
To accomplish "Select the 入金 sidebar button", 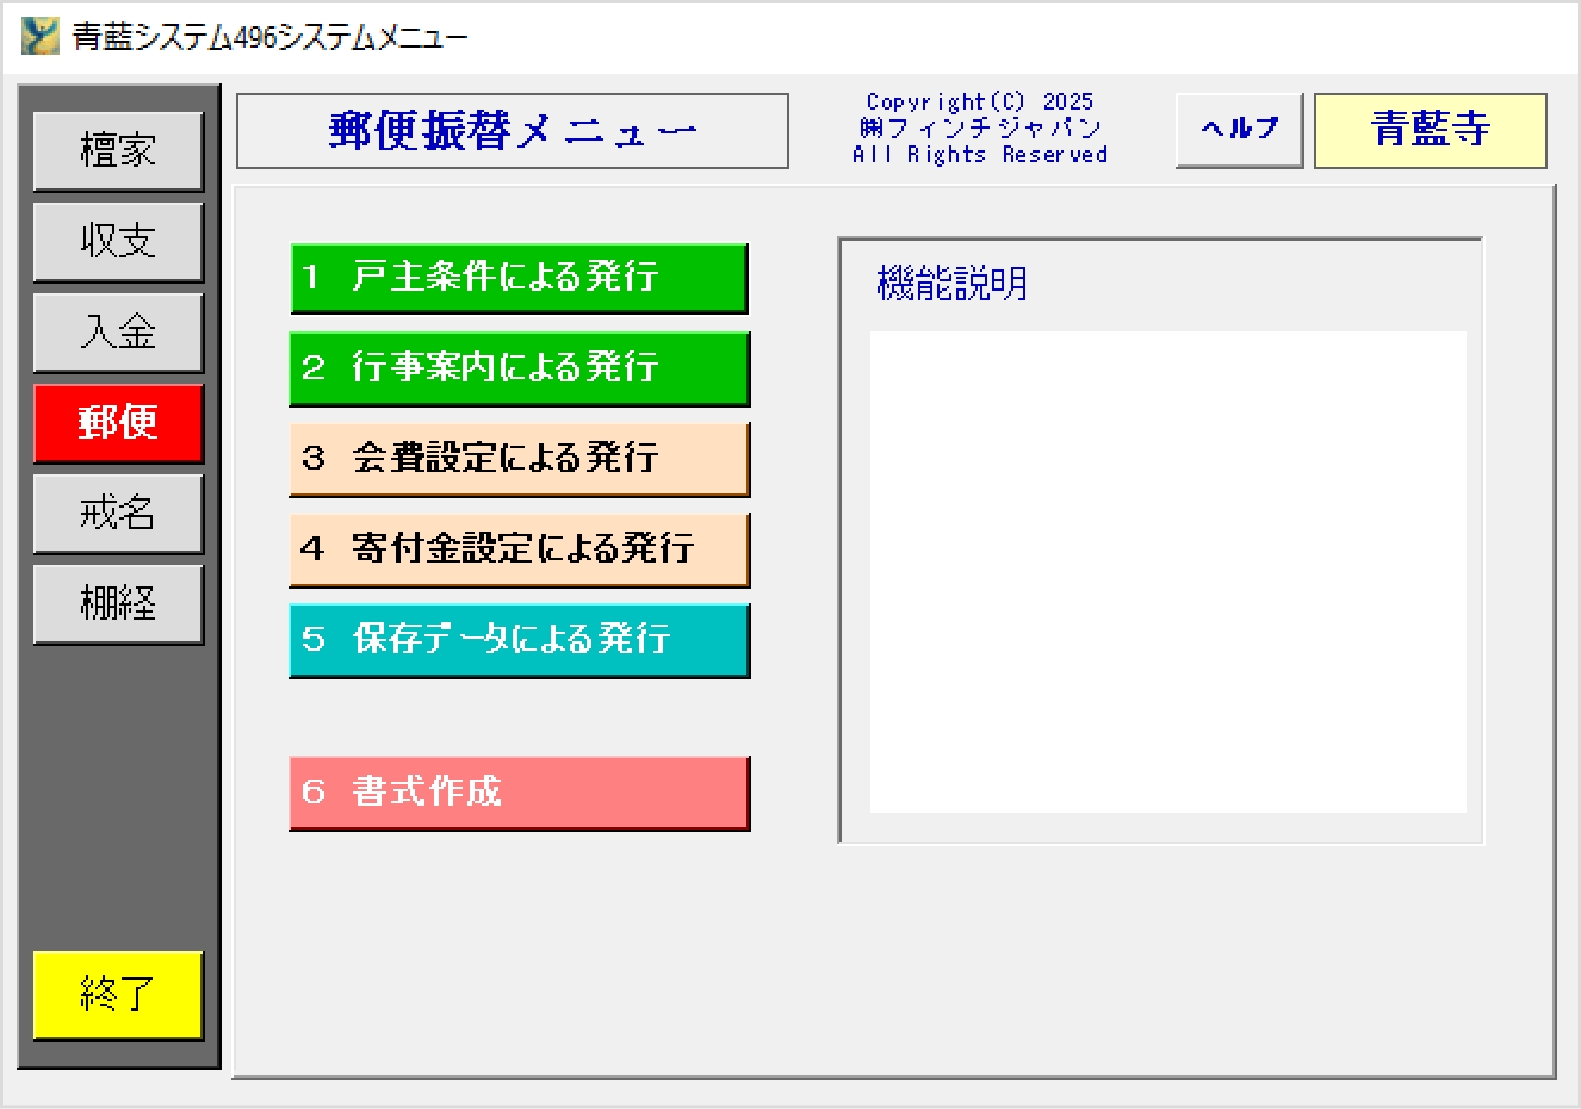I will tap(118, 332).
